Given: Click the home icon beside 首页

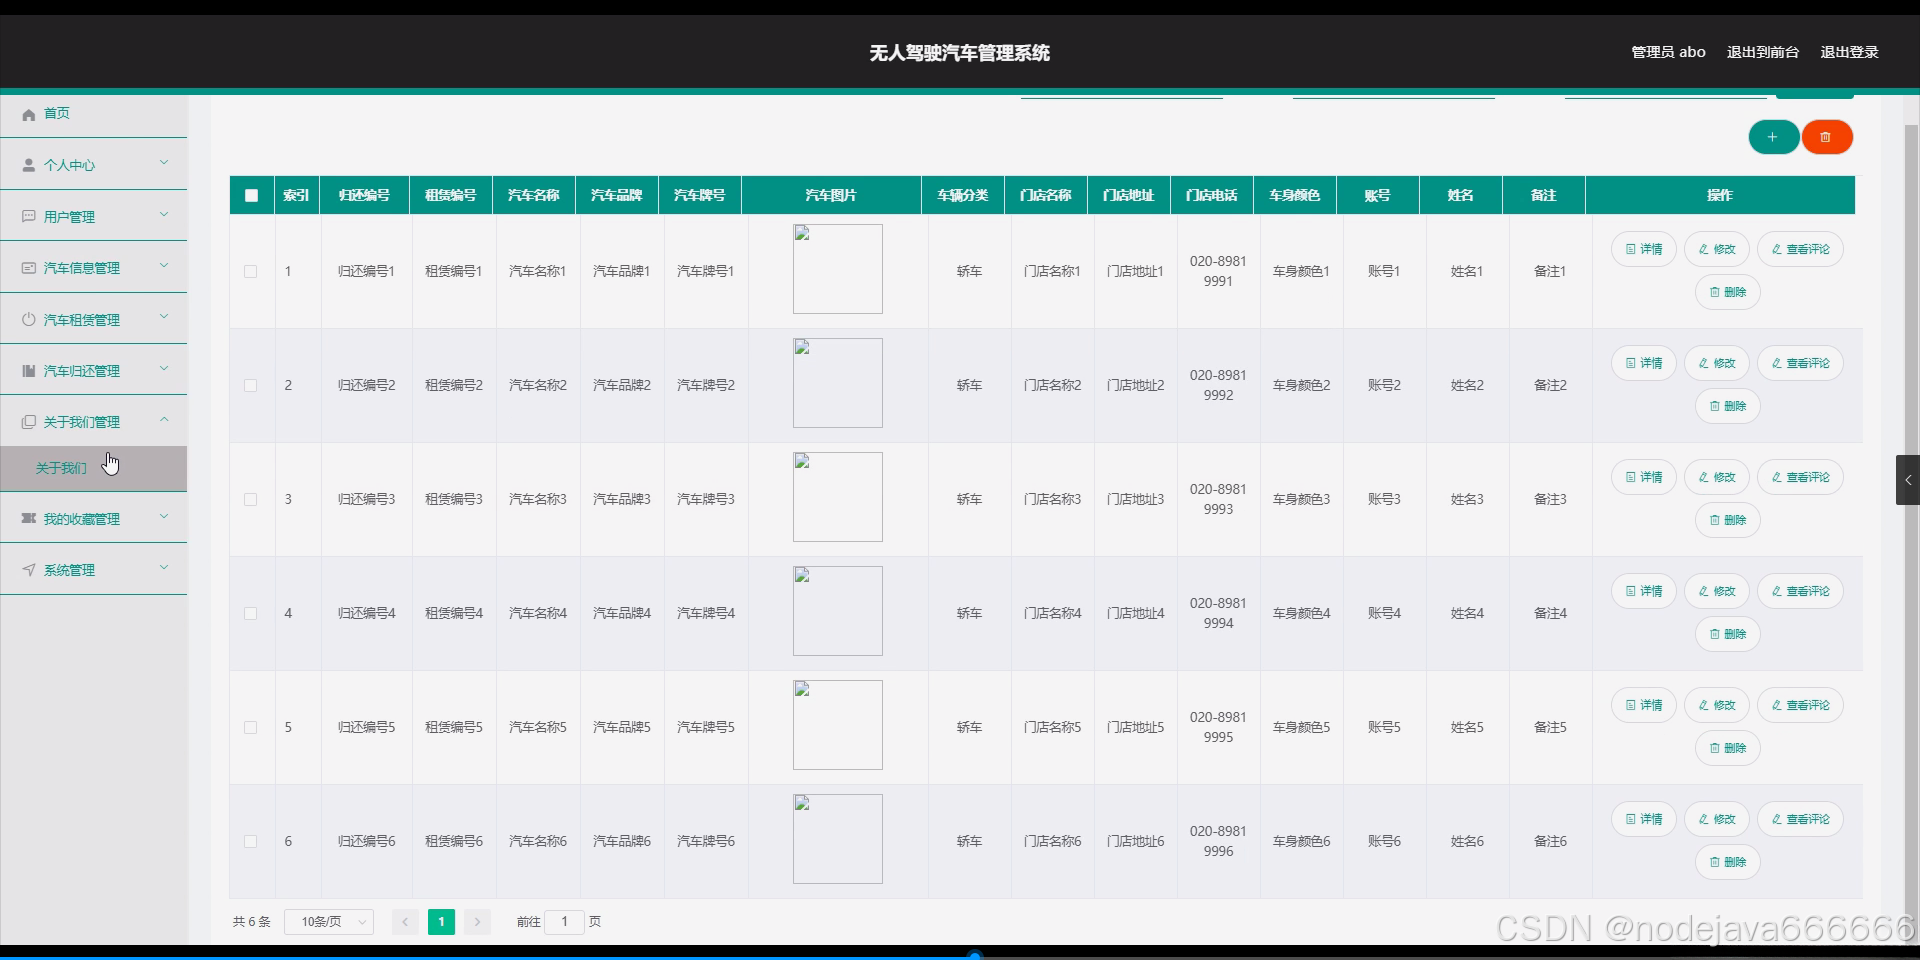Looking at the screenshot, I should (29, 115).
